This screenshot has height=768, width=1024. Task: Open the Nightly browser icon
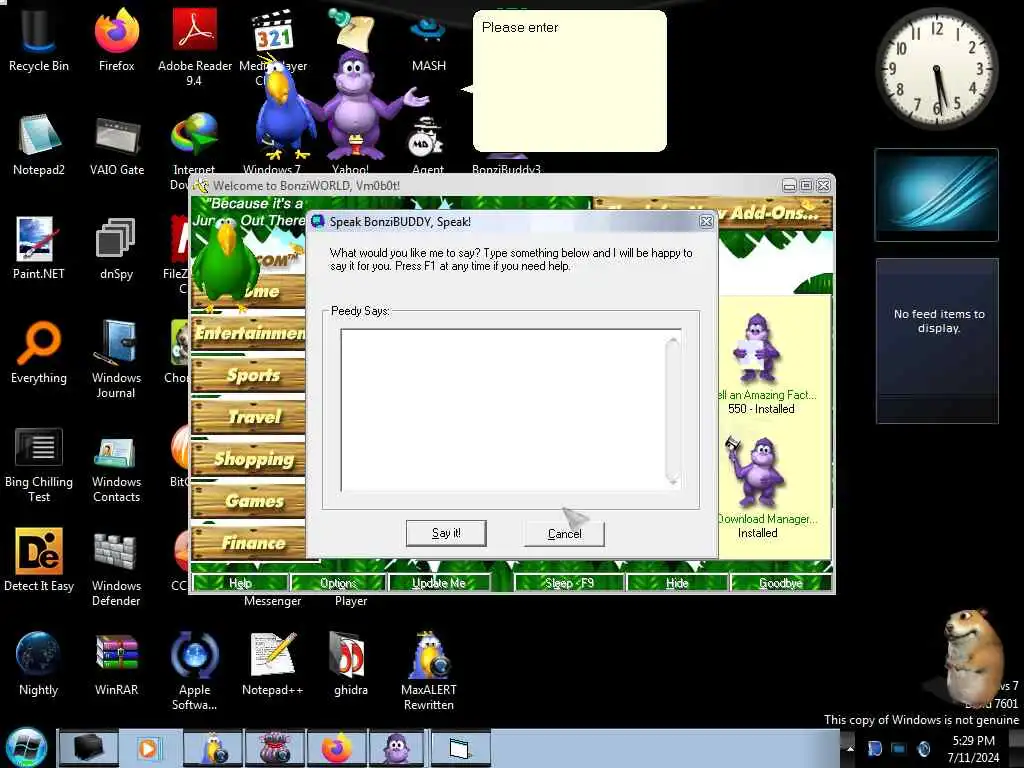(x=39, y=665)
